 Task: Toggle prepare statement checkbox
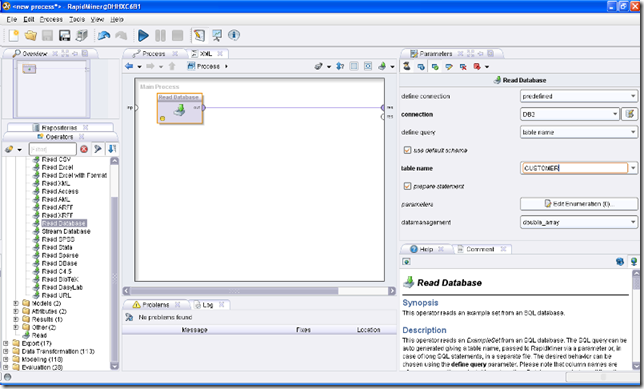click(x=407, y=186)
